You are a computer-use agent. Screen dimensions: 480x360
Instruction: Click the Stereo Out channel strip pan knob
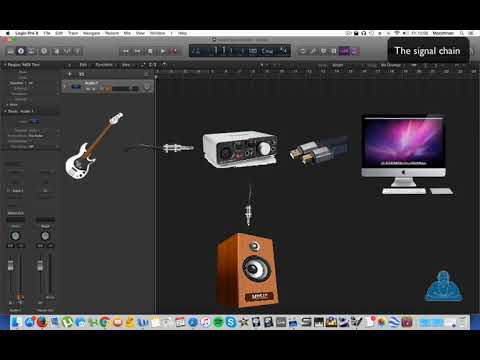[x=45, y=236]
